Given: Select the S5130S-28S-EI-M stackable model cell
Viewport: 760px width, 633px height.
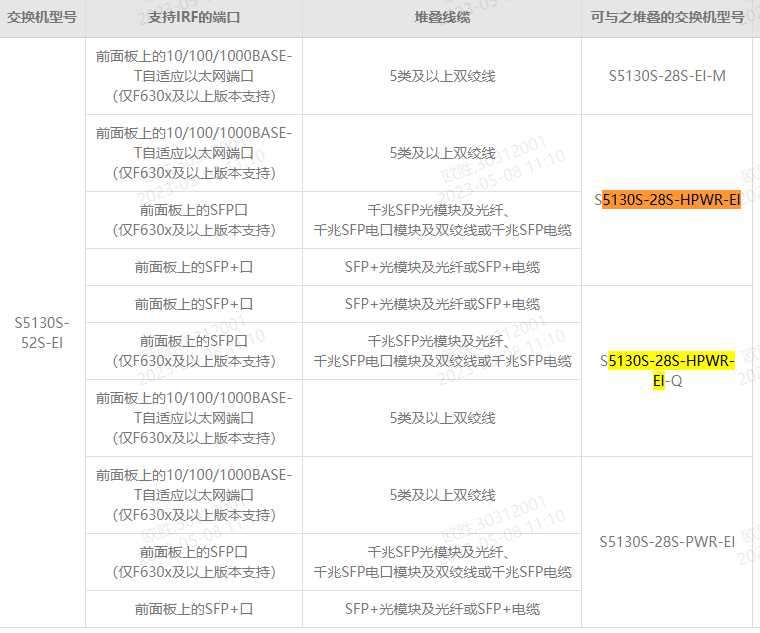Looking at the screenshot, I should tap(667, 76).
